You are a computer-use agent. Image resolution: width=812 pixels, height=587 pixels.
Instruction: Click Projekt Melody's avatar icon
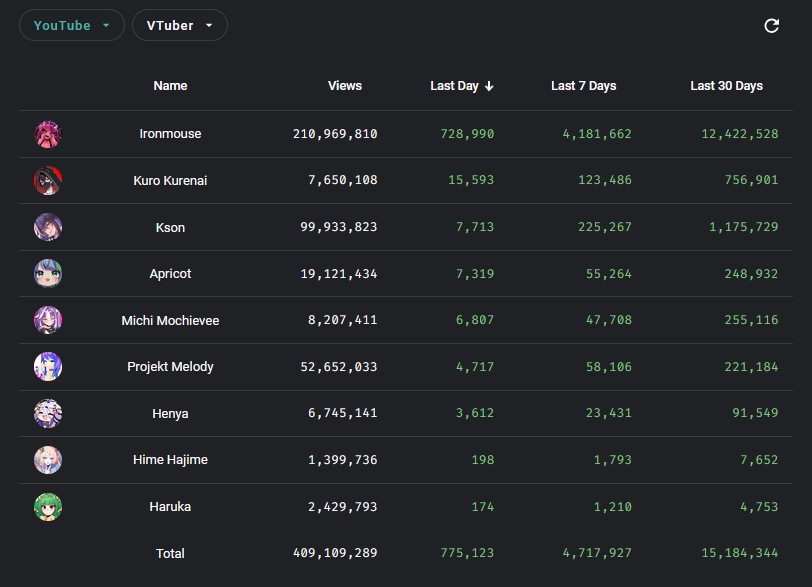coord(48,367)
